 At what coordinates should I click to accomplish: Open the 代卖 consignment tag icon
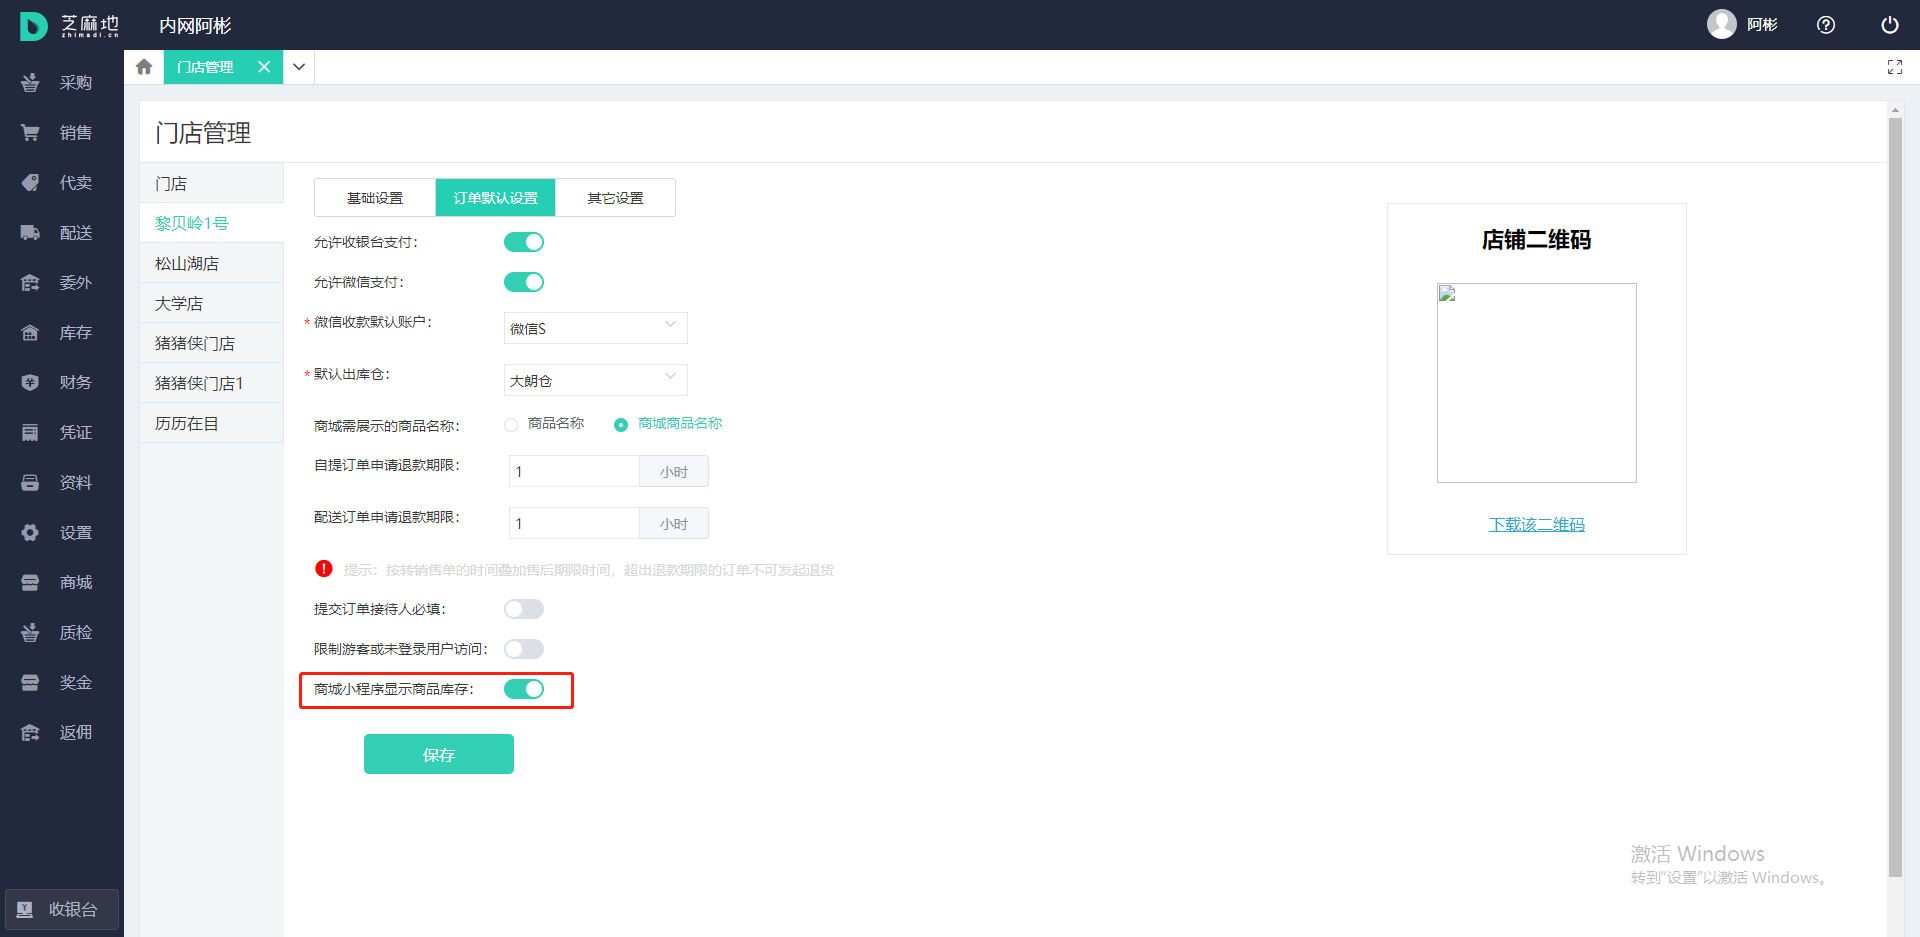click(30, 183)
